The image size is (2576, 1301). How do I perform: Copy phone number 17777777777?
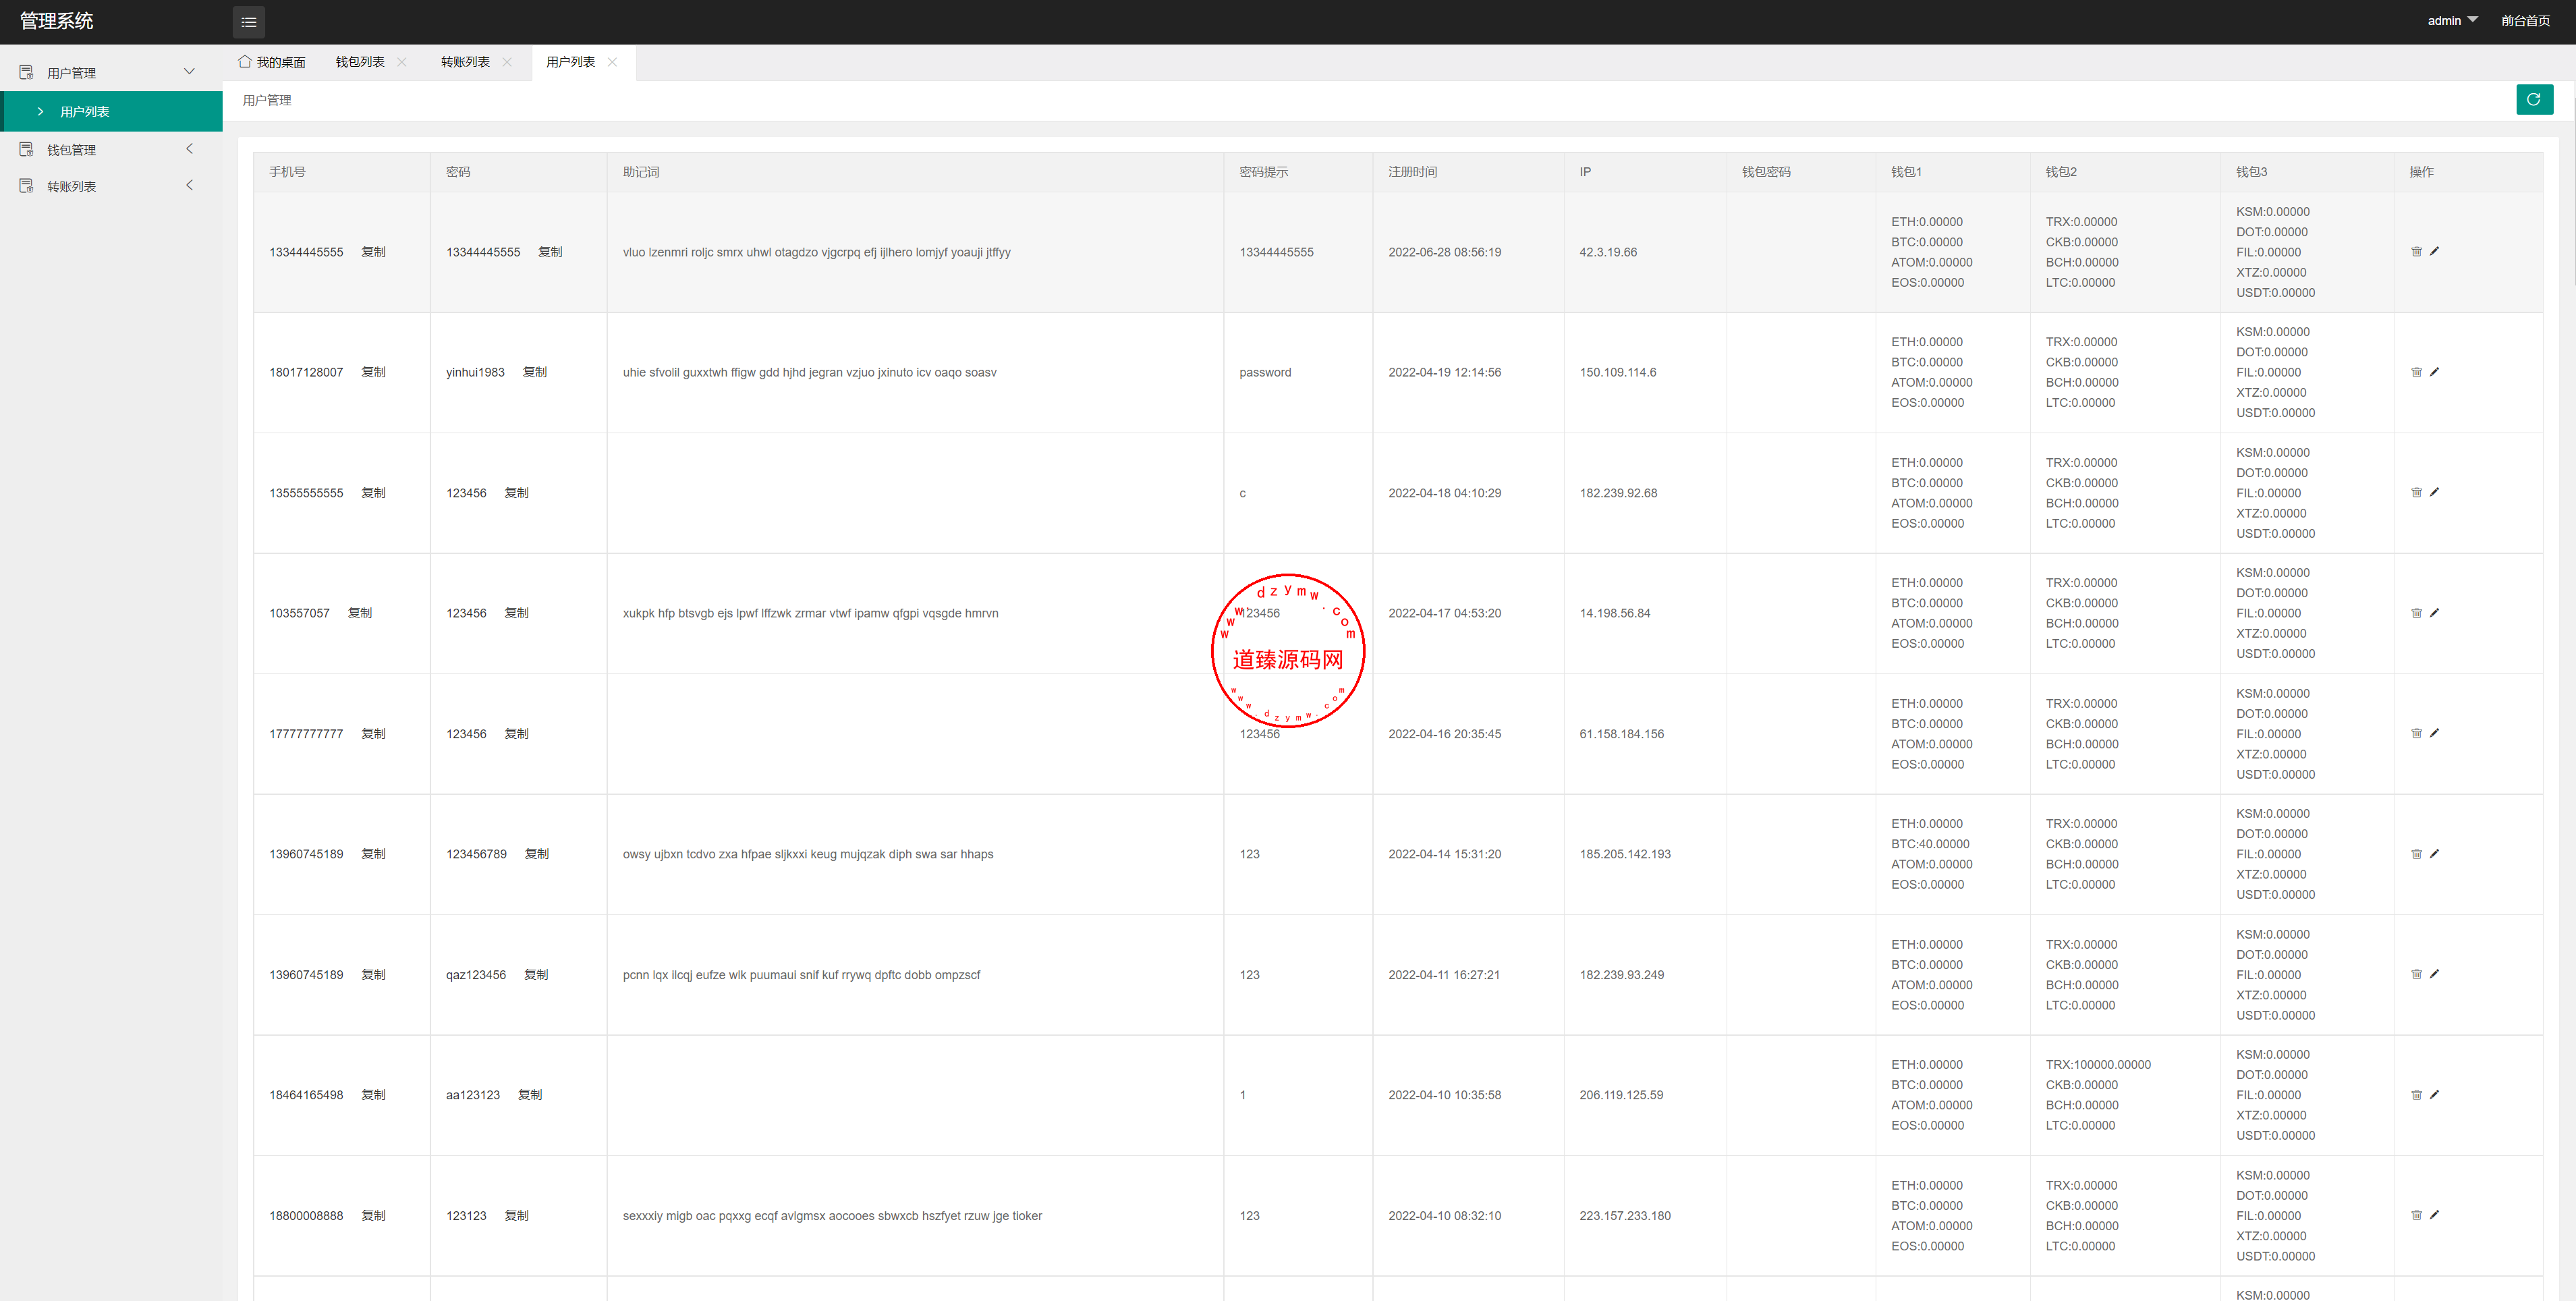coord(373,734)
